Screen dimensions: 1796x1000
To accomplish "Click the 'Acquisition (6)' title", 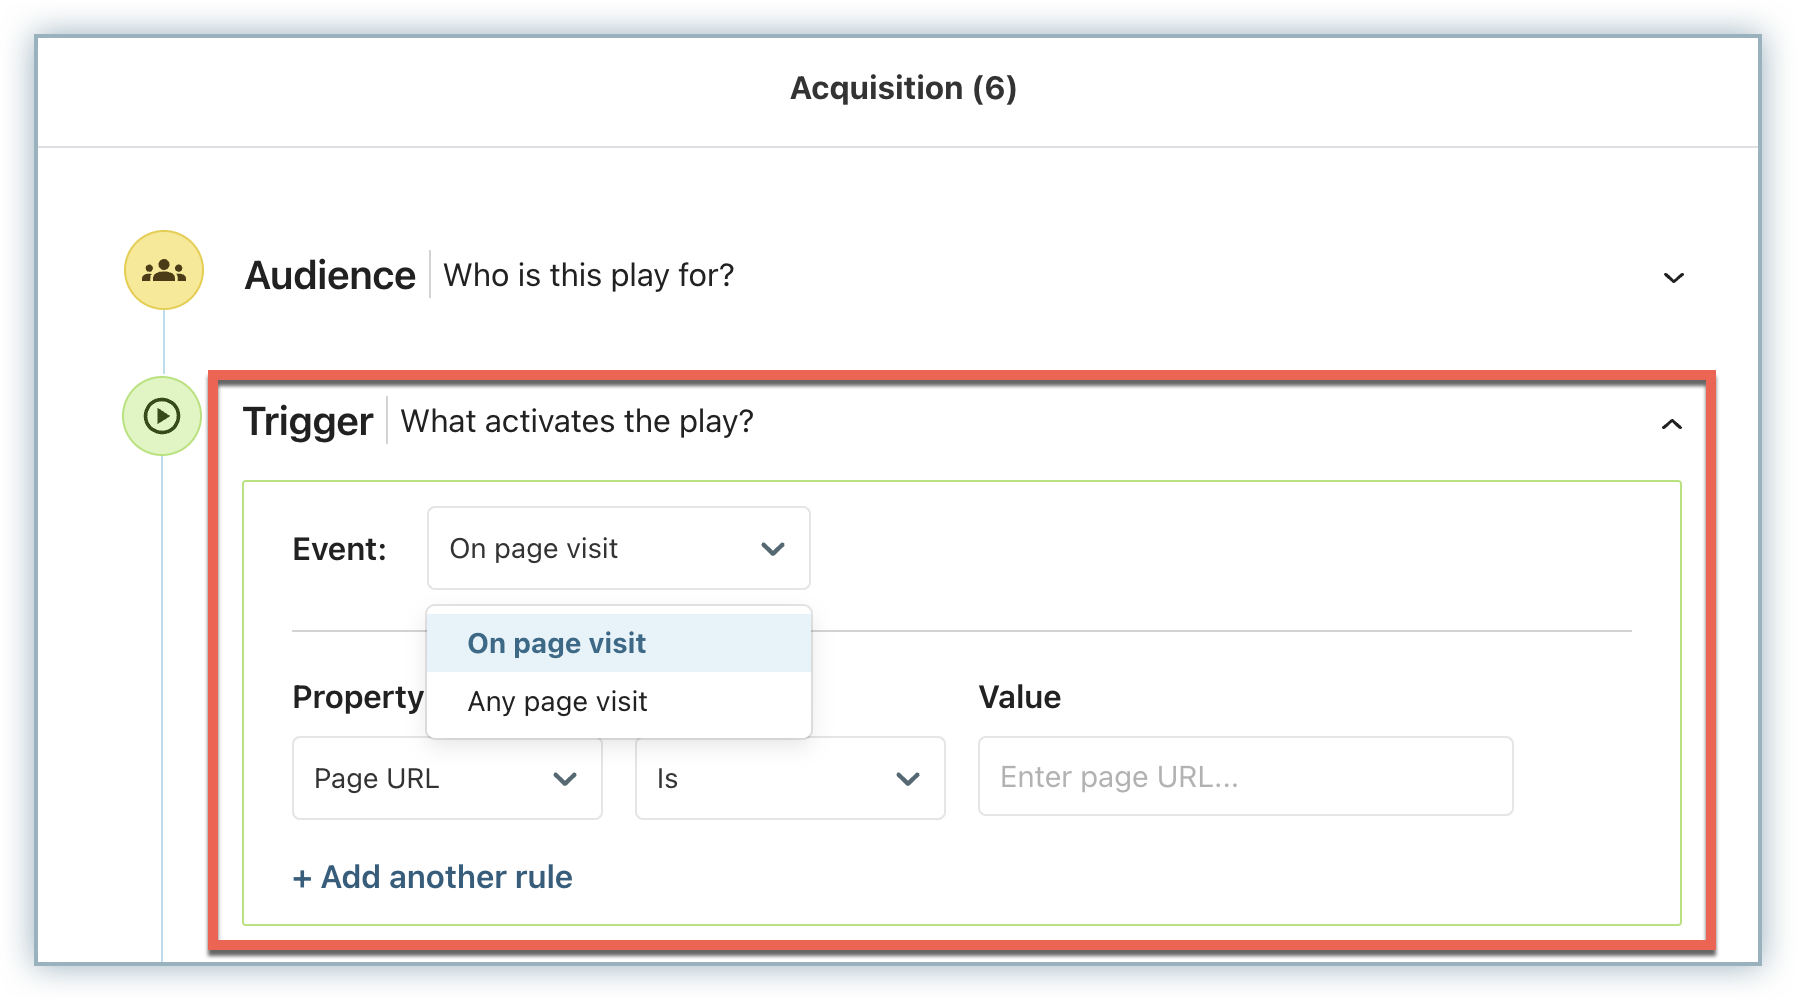I will (903, 88).
